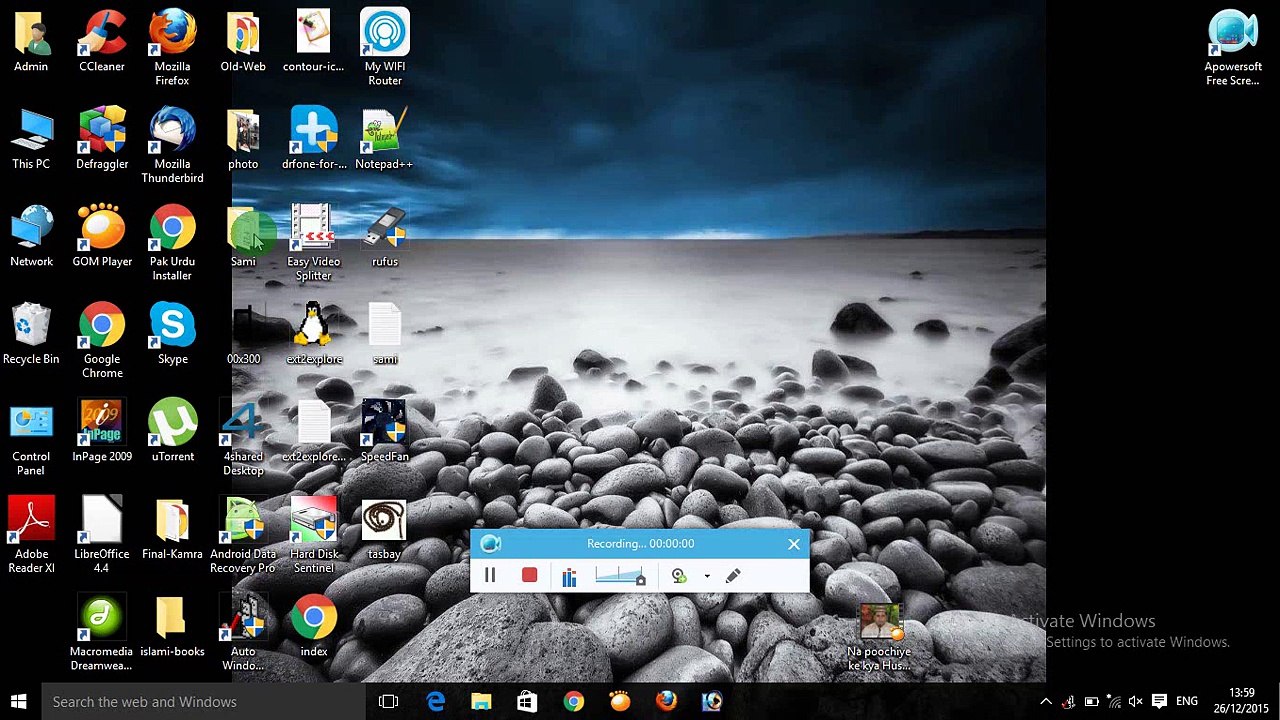Open the Windows Start menu
The image size is (1280, 720).
click(18, 702)
